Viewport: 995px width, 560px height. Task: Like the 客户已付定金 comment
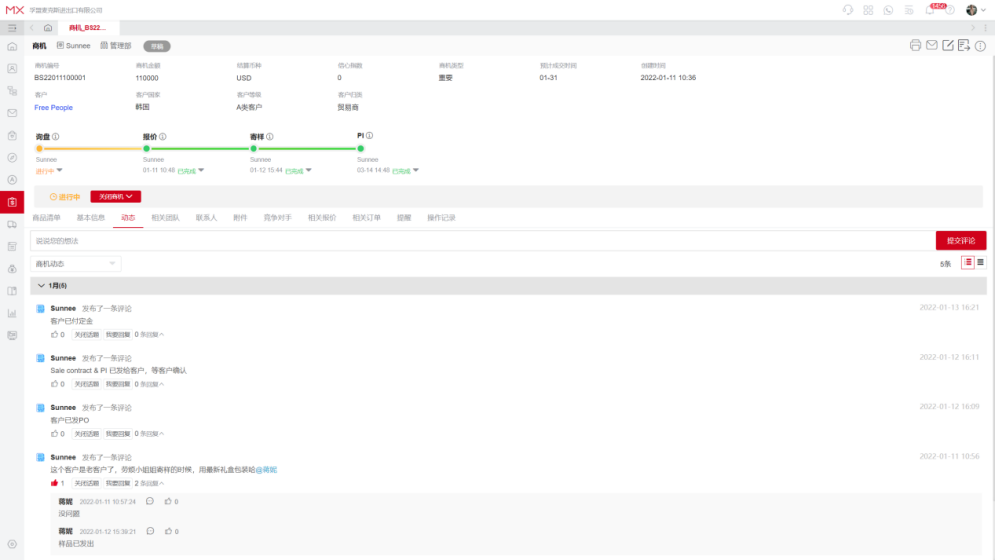pyautogui.click(x=55, y=334)
